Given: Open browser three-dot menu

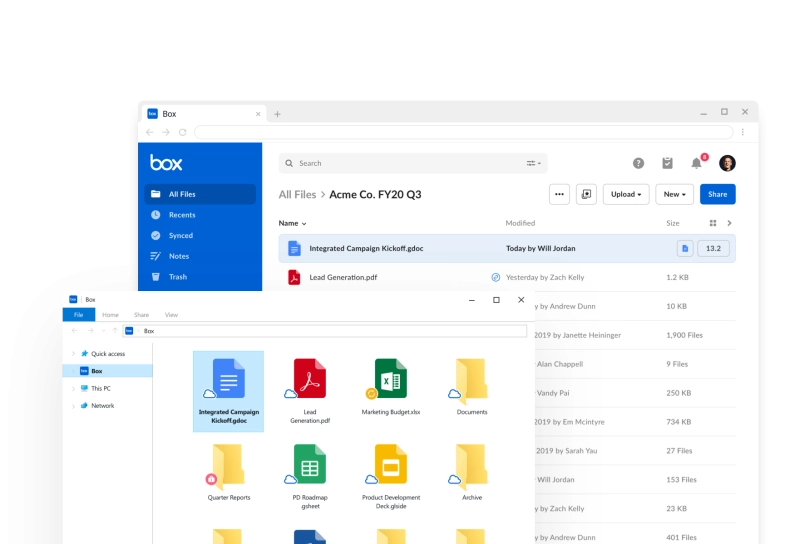Looking at the screenshot, I should (743, 132).
